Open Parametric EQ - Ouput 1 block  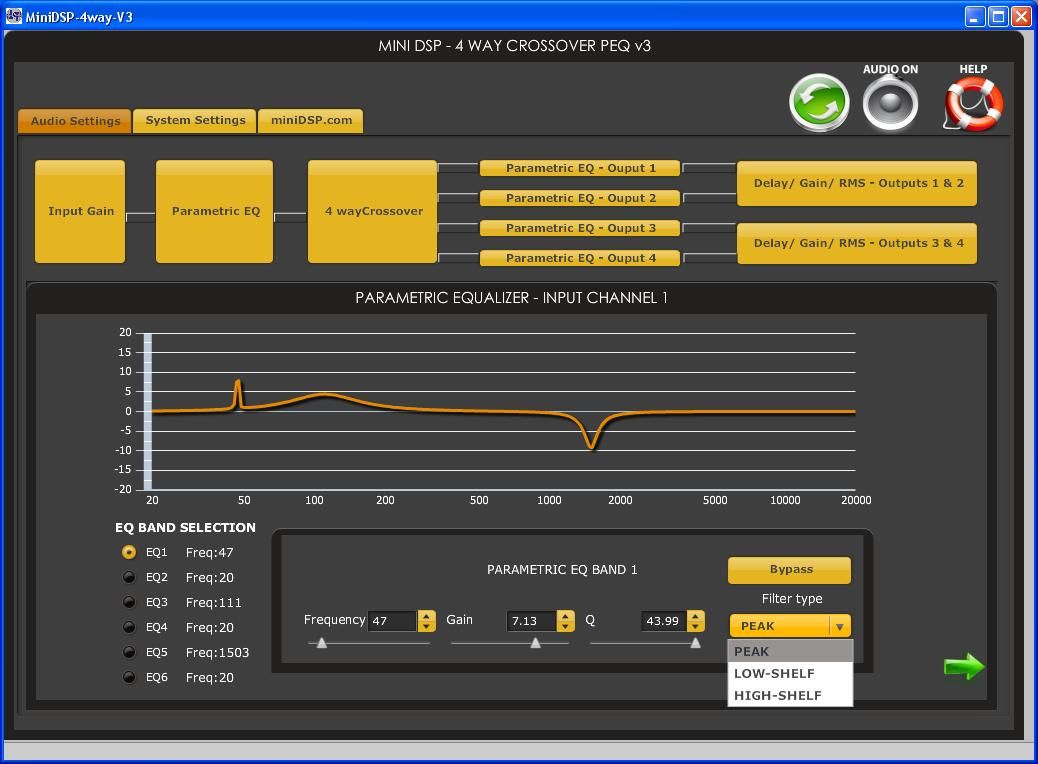580,167
